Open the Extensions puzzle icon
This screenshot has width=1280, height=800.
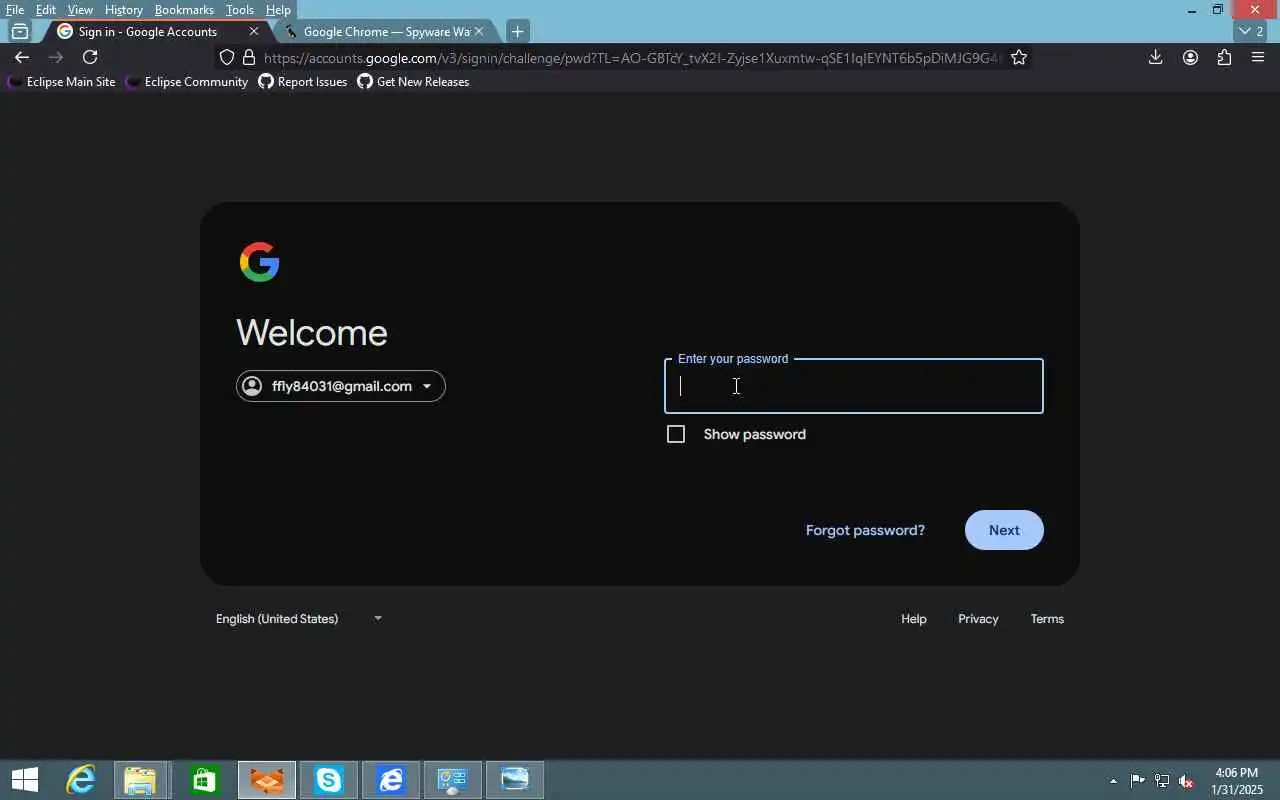(1224, 57)
